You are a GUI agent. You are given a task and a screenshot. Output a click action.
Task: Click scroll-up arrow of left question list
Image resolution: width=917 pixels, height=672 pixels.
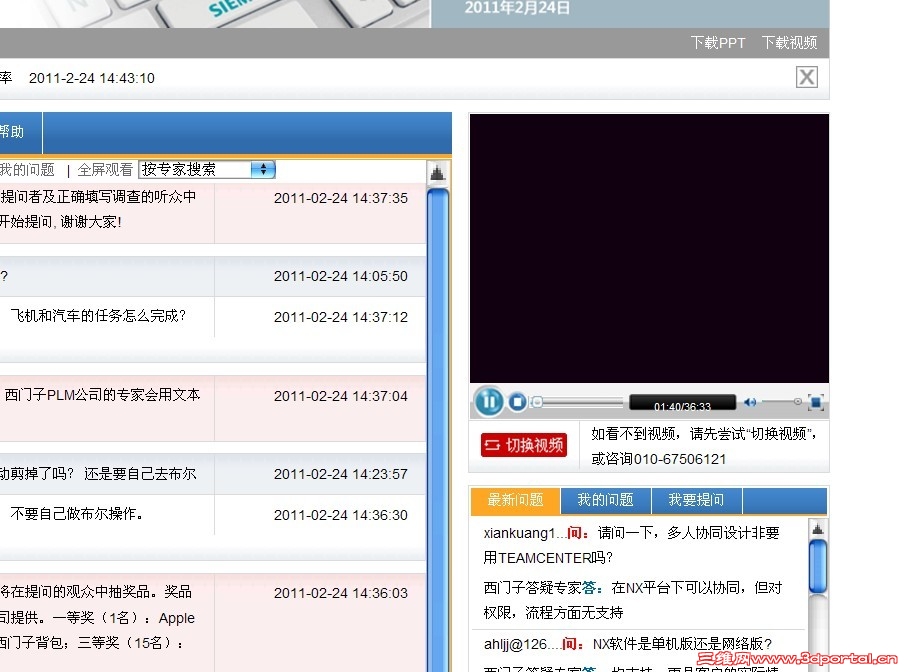pos(437,173)
